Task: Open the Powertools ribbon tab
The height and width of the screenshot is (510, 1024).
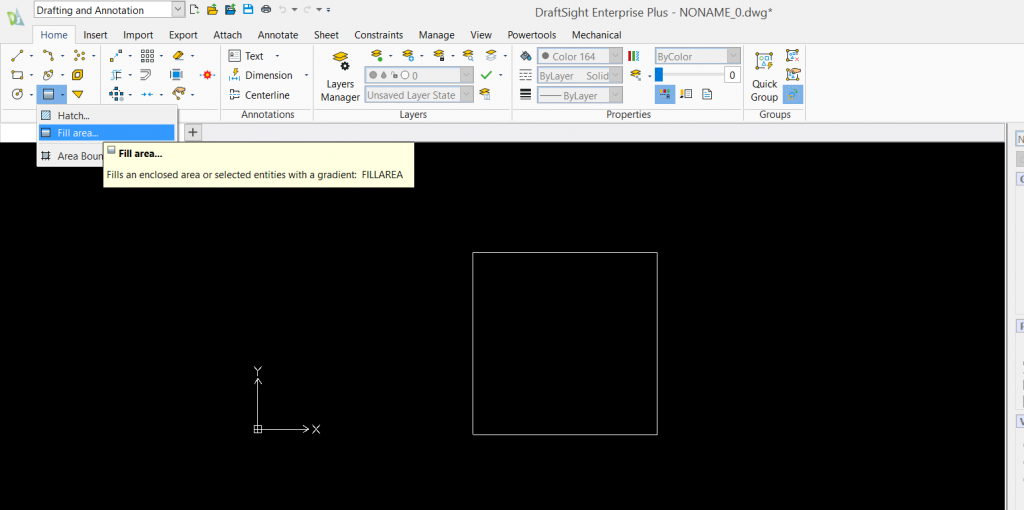Action: click(532, 35)
